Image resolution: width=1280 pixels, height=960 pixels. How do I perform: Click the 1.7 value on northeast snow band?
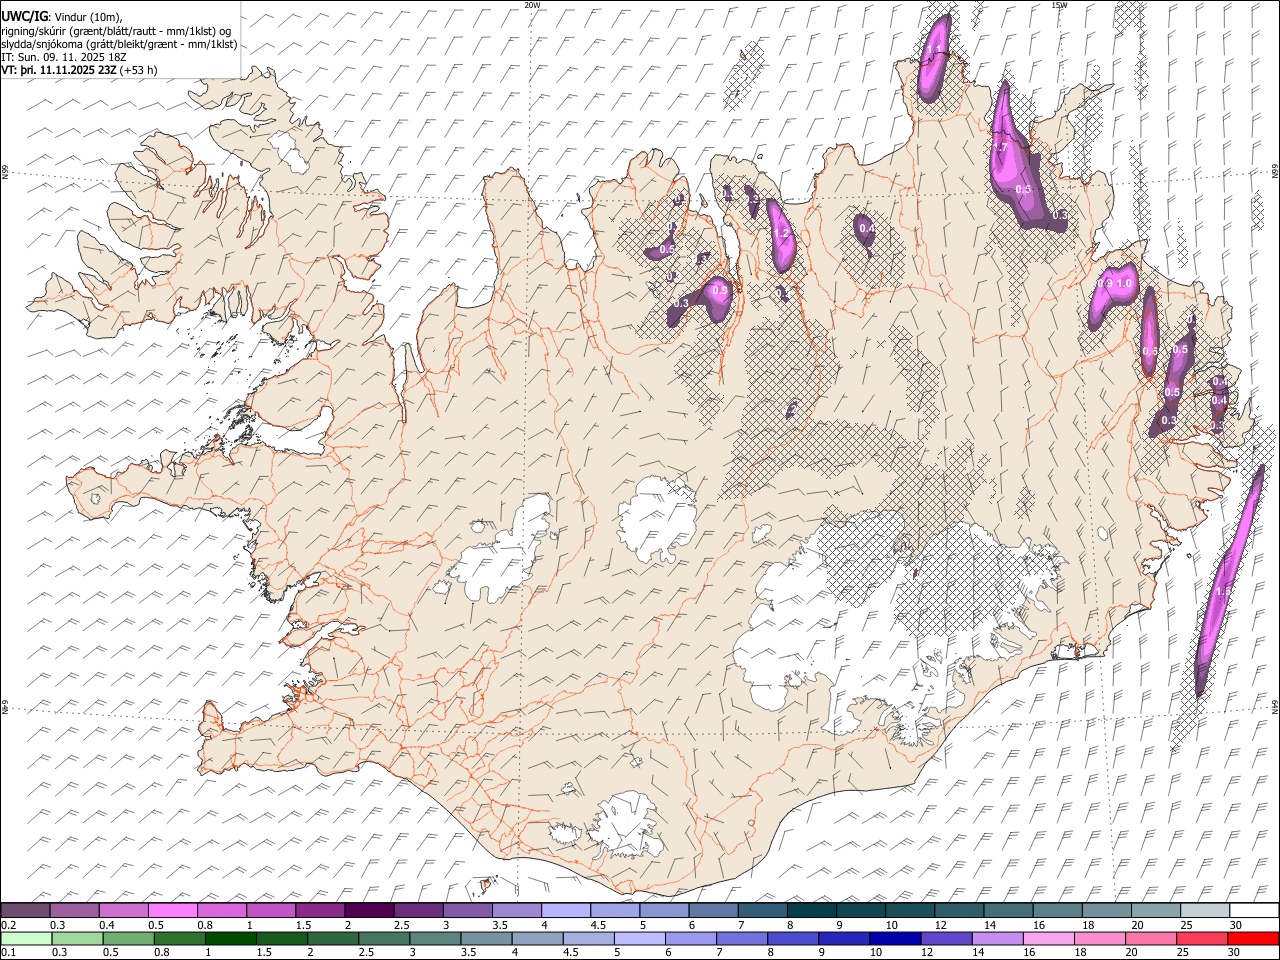point(1000,148)
